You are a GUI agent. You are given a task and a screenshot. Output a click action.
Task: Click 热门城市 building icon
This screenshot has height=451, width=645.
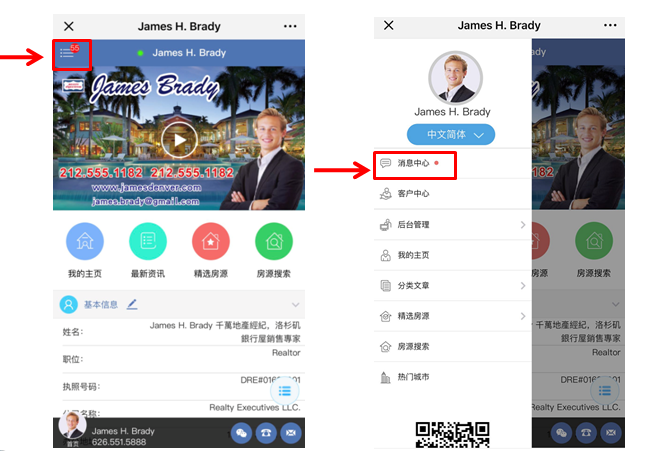click(385, 377)
